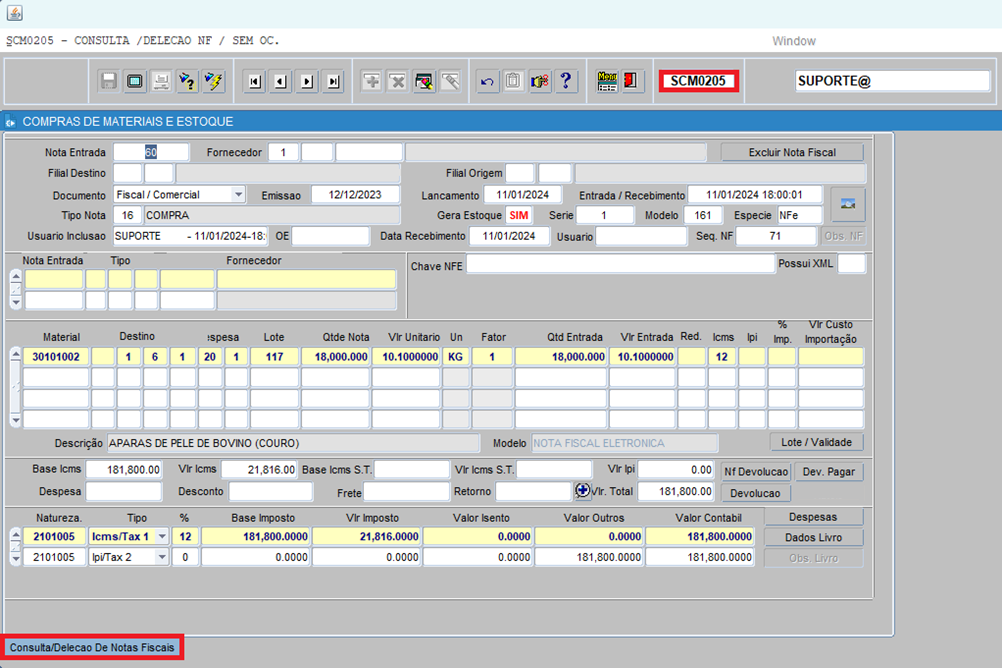Click the SCM0205 program code field
The height and width of the screenshot is (668, 1002).
(x=698, y=81)
